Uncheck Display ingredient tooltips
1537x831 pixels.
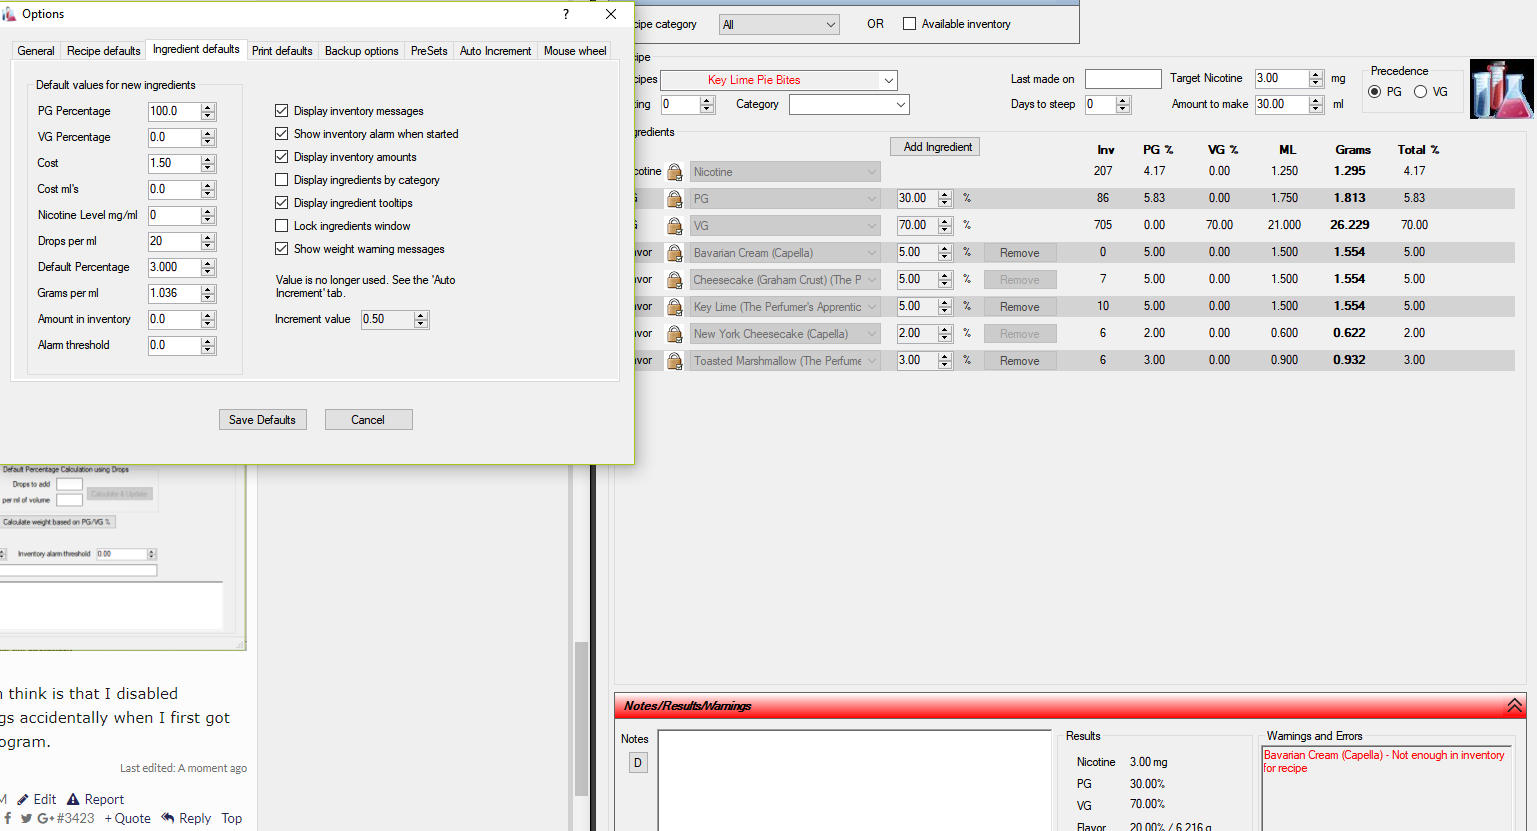(282, 203)
